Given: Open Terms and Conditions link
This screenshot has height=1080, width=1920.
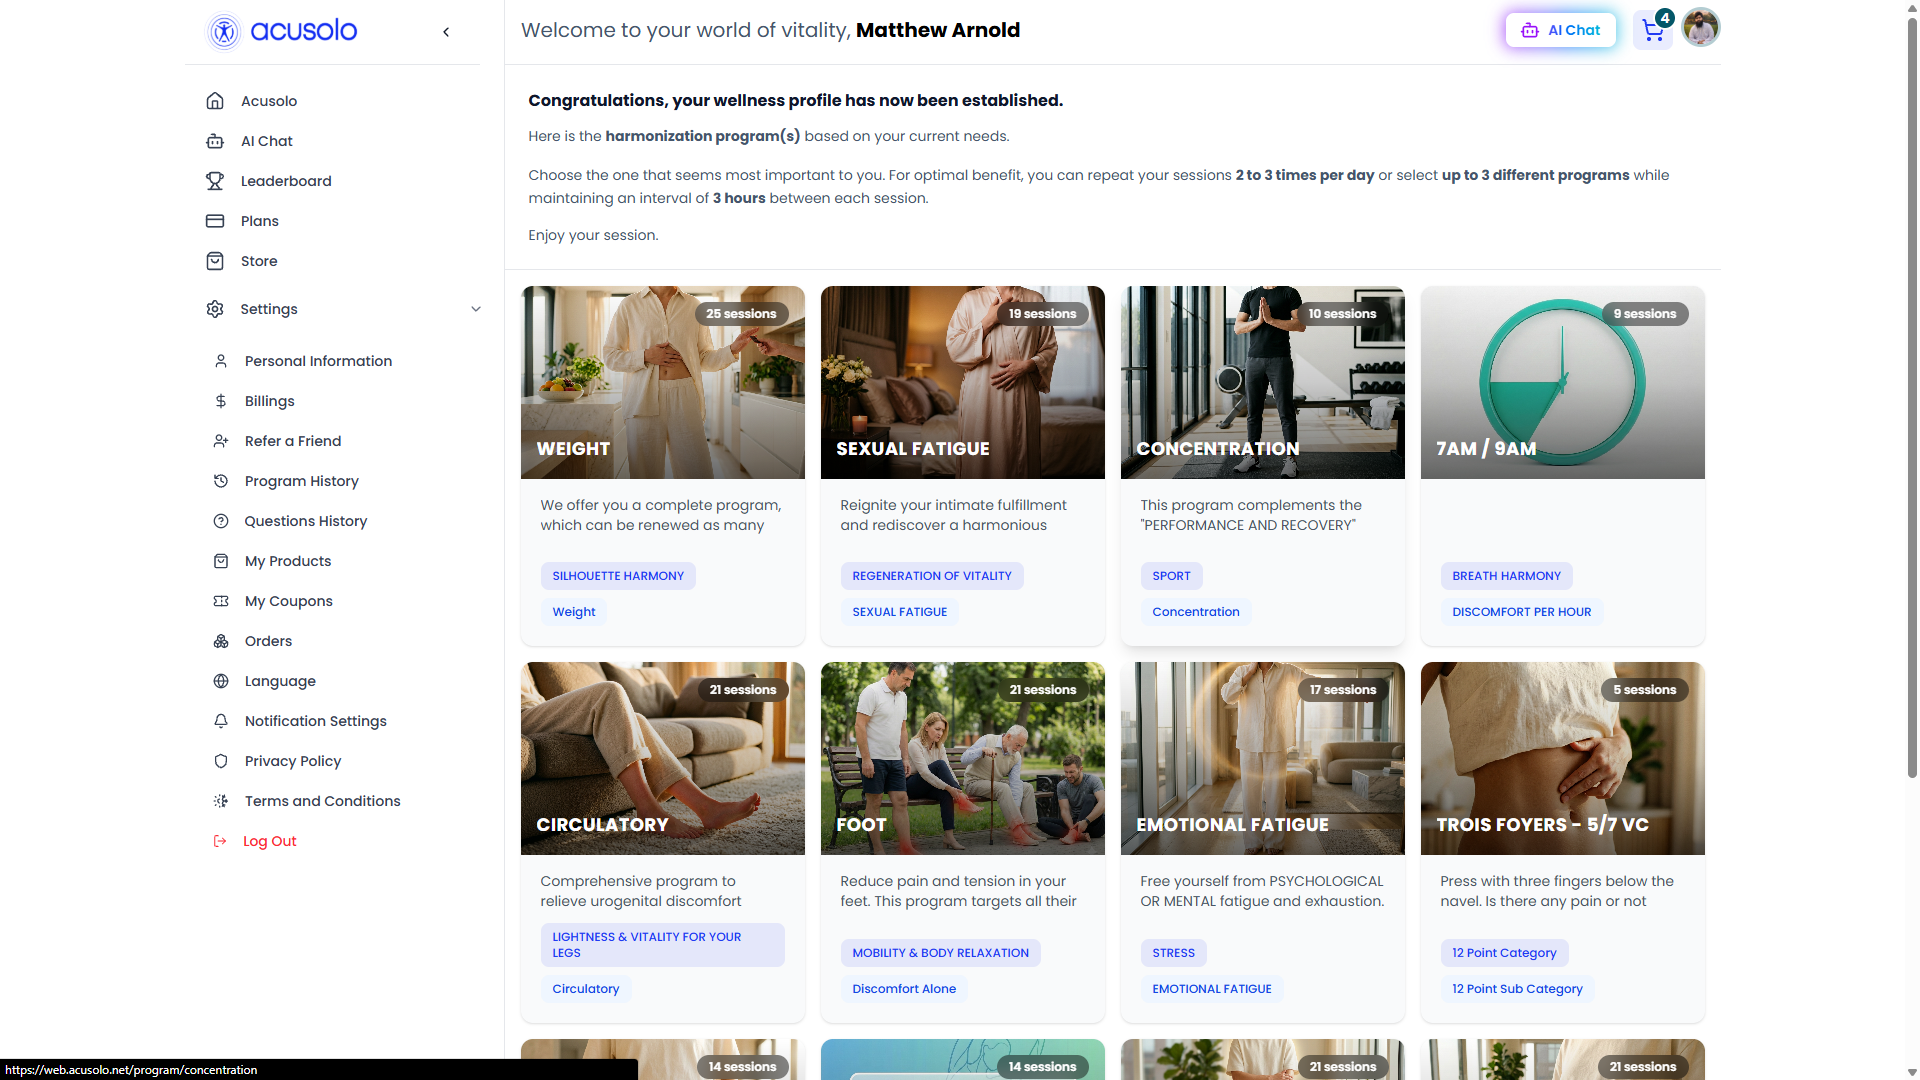Looking at the screenshot, I should [323, 801].
